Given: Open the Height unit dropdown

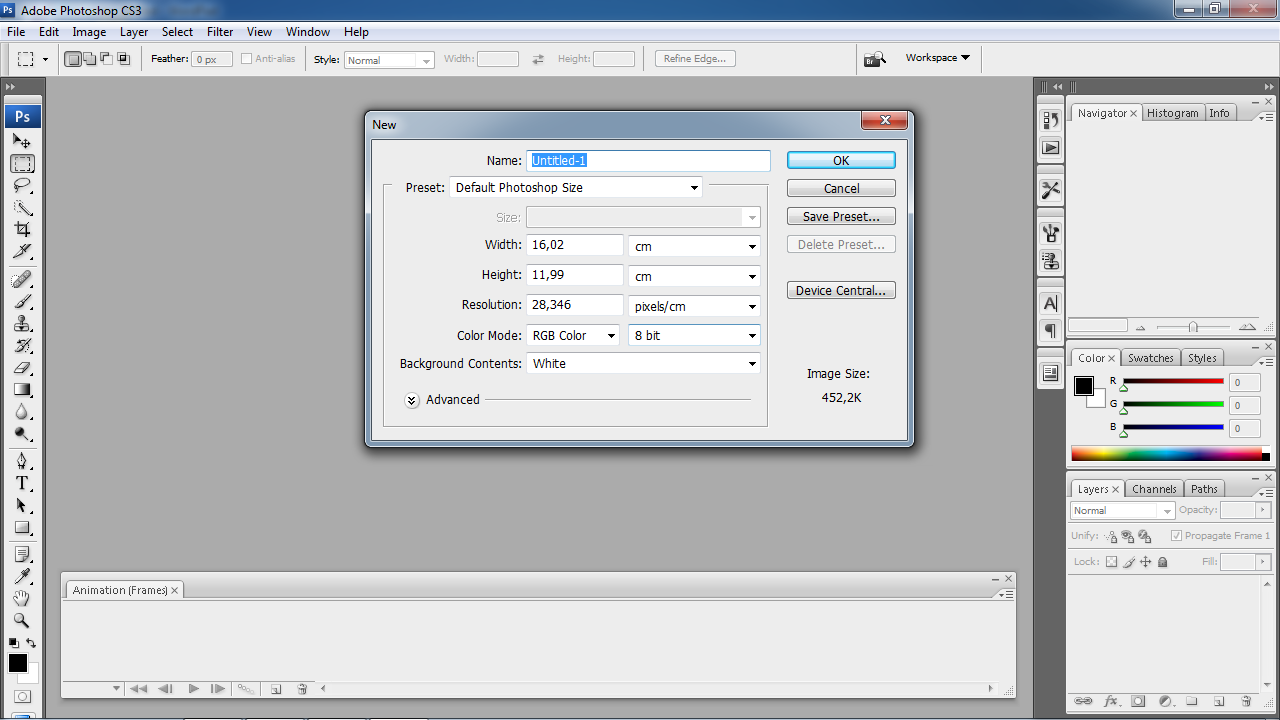Looking at the screenshot, I should [x=694, y=276].
